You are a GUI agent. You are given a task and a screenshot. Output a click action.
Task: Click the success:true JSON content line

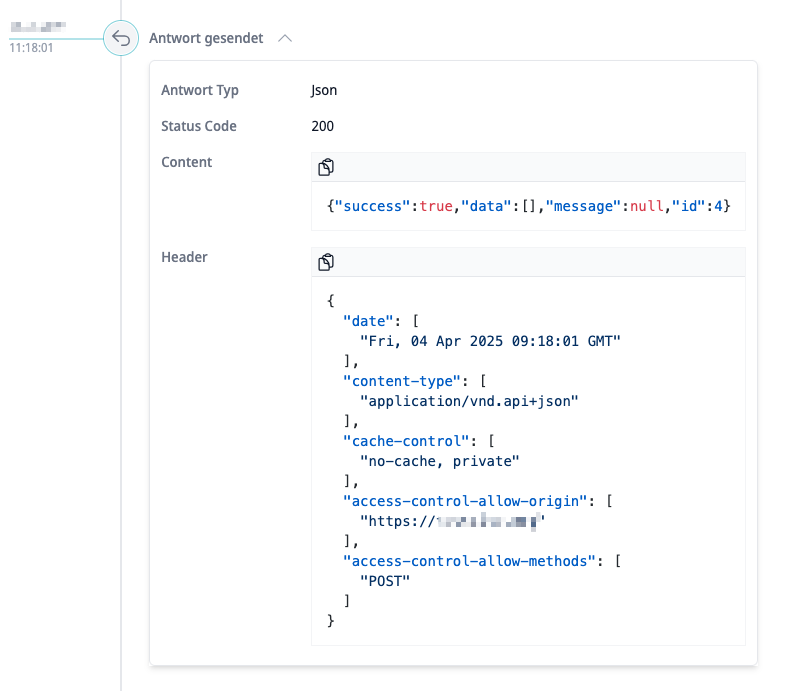(530, 205)
